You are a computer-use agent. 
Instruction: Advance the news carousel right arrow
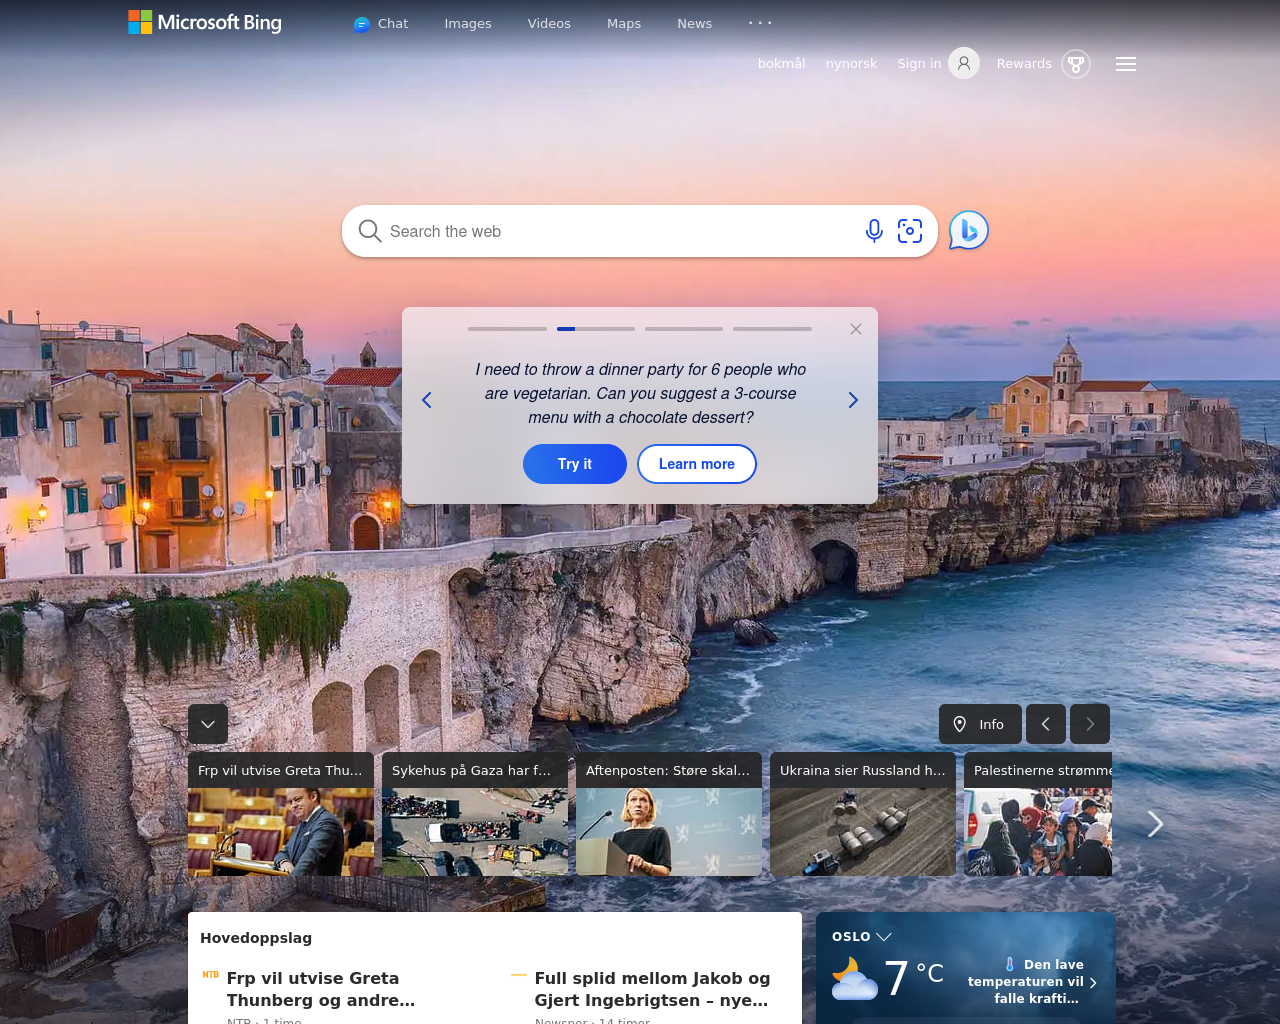[x=1155, y=824]
